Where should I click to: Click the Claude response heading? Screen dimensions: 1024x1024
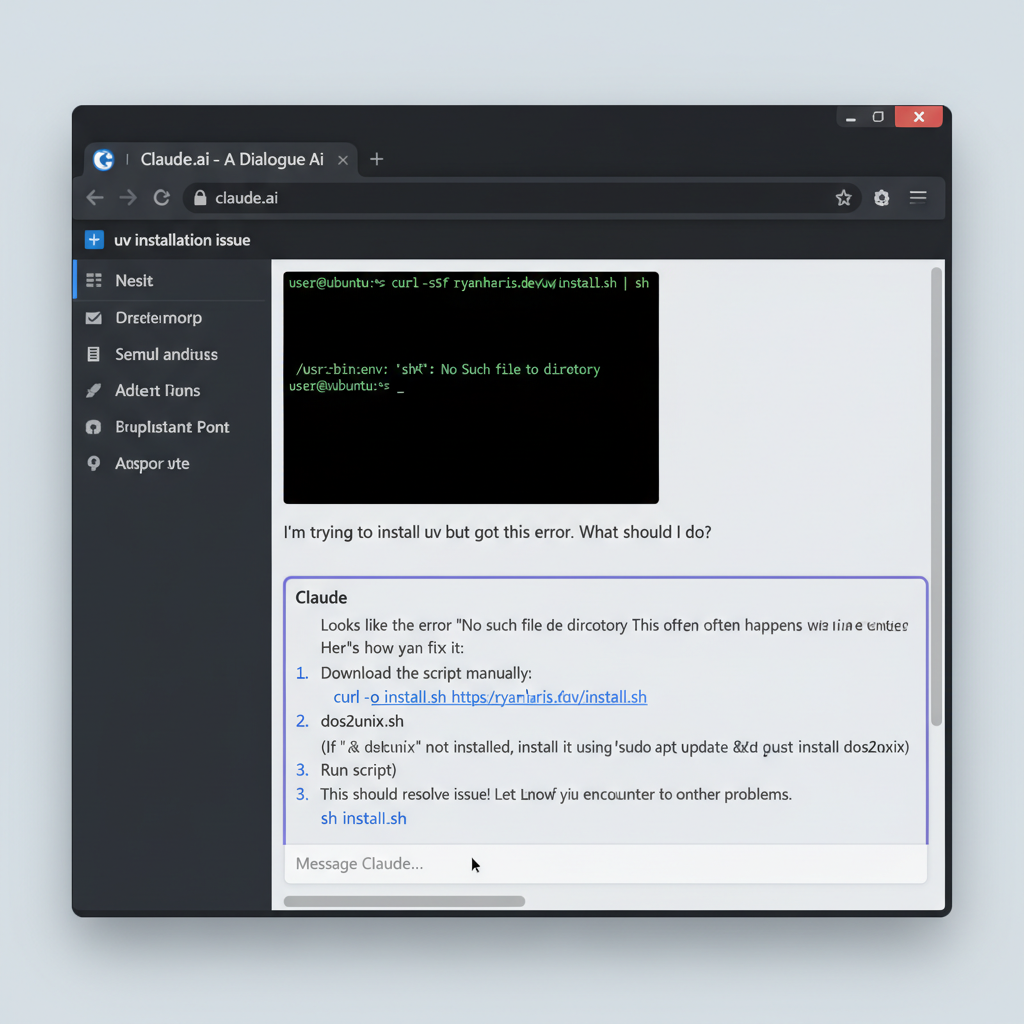(x=321, y=598)
